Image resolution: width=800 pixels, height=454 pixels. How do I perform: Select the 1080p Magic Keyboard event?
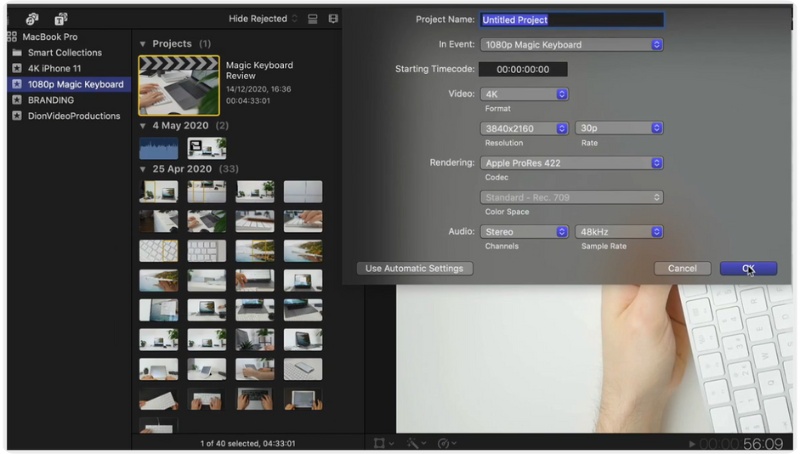(x=69, y=84)
